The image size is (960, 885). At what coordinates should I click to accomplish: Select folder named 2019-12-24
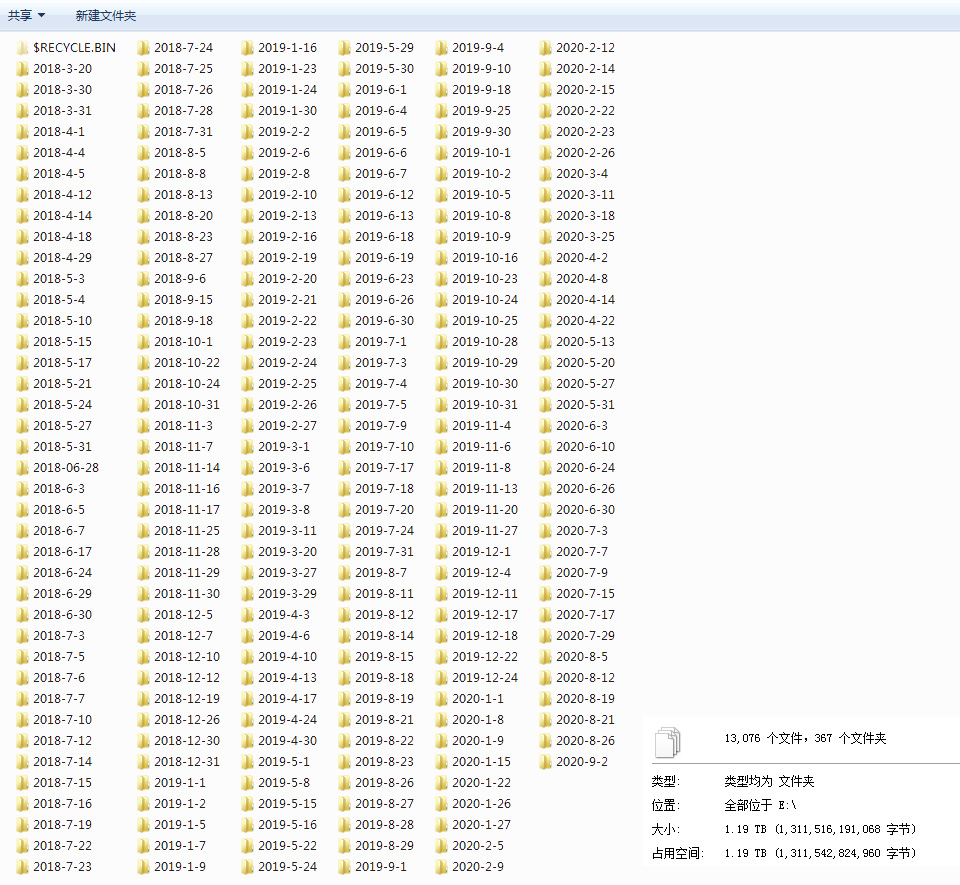(x=485, y=678)
